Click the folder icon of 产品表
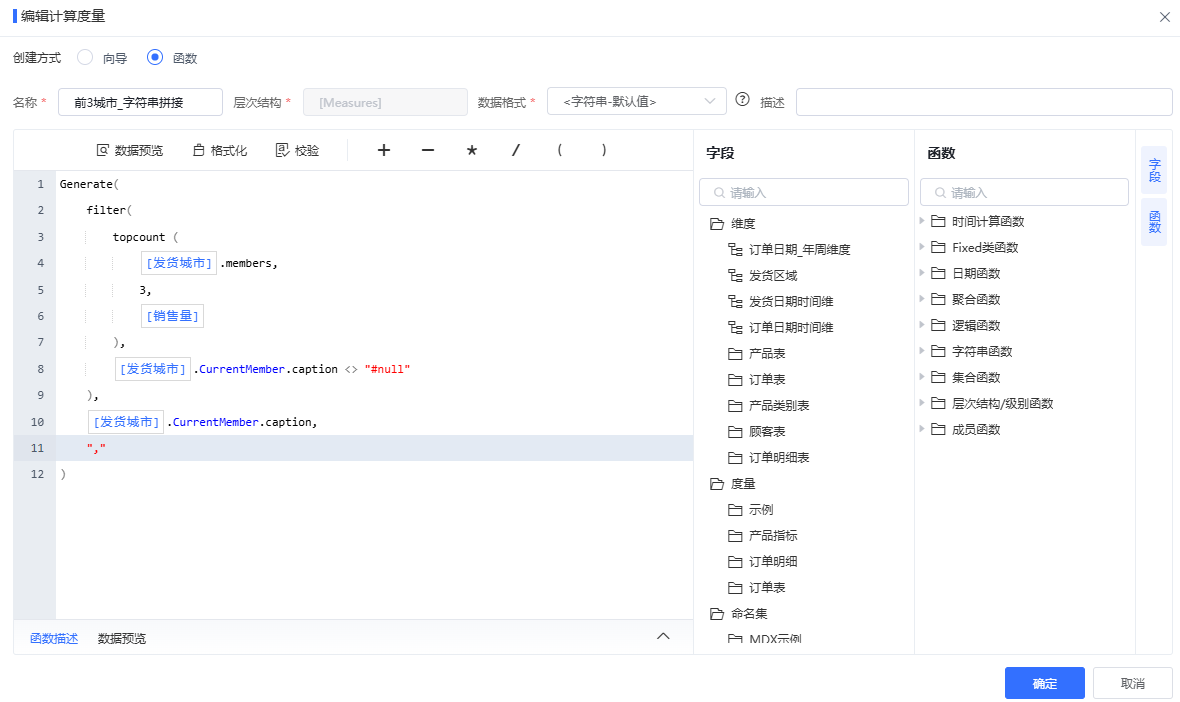This screenshot has height=702, width=1180. coord(735,354)
